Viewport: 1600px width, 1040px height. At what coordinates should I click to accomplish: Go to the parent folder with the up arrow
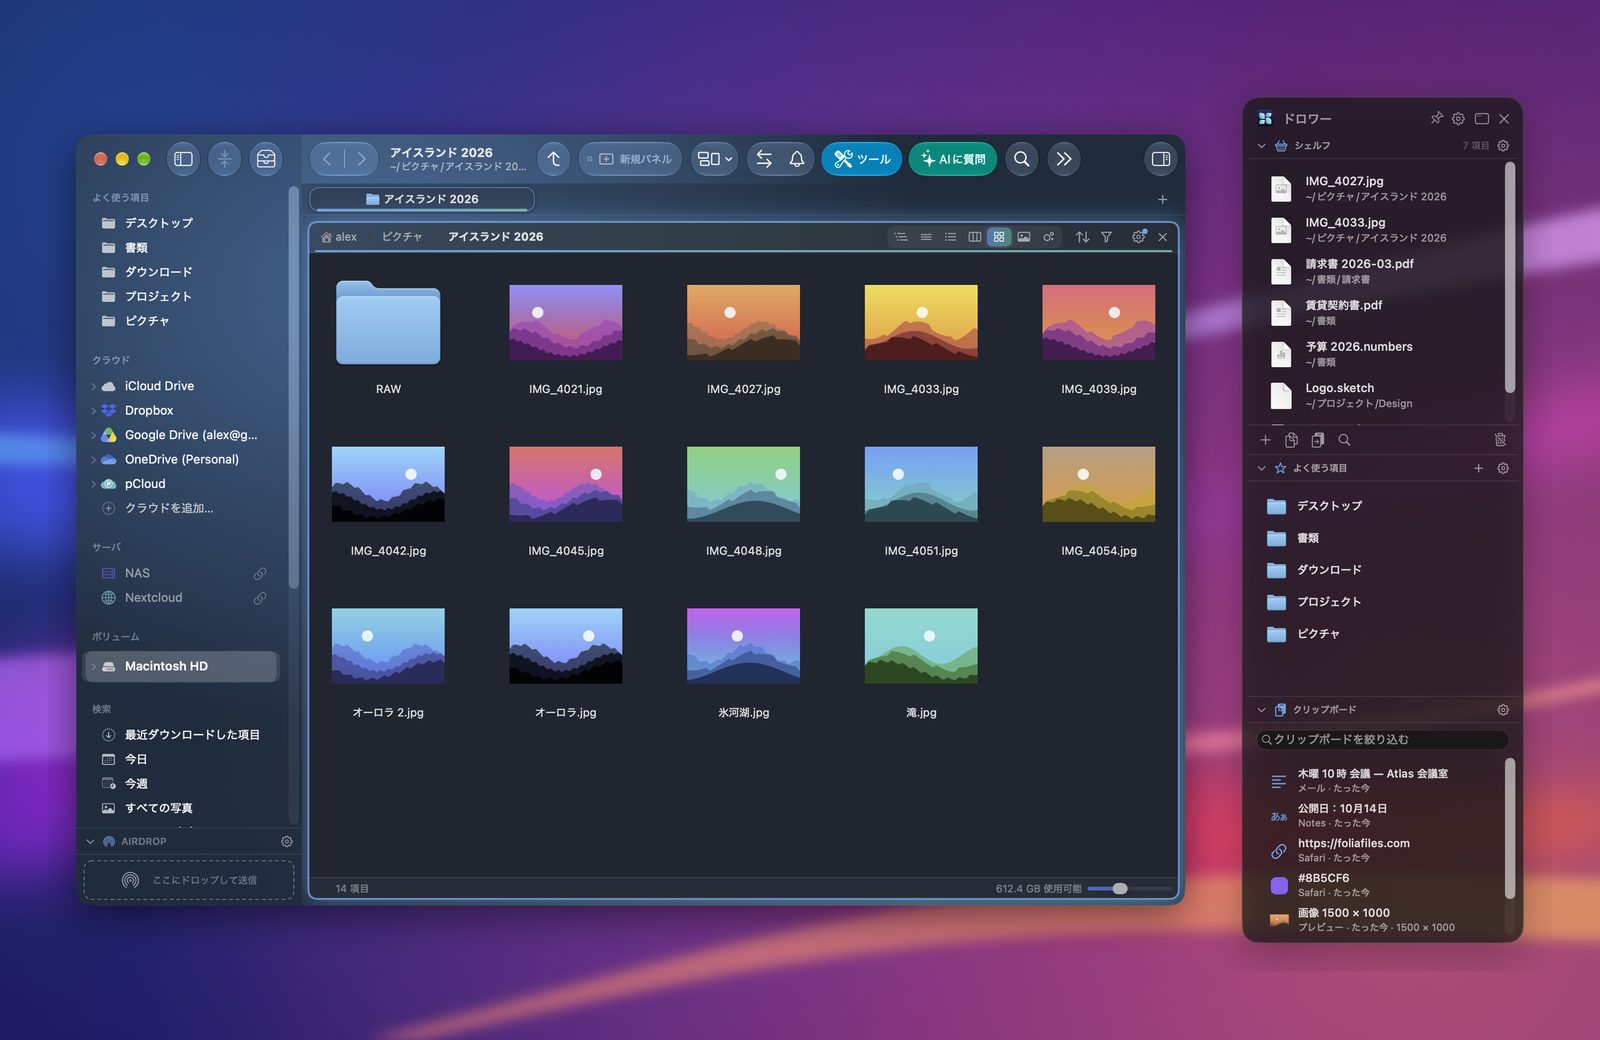[x=554, y=159]
